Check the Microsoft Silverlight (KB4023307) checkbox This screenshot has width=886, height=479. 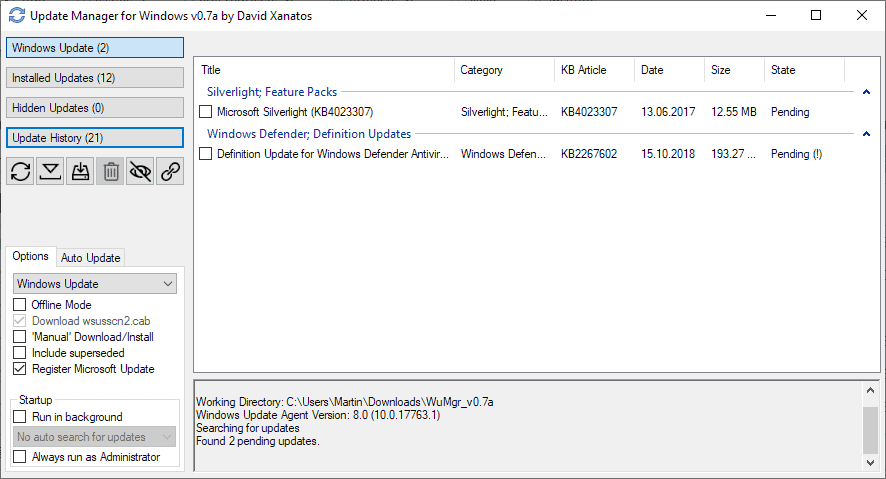point(206,112)
